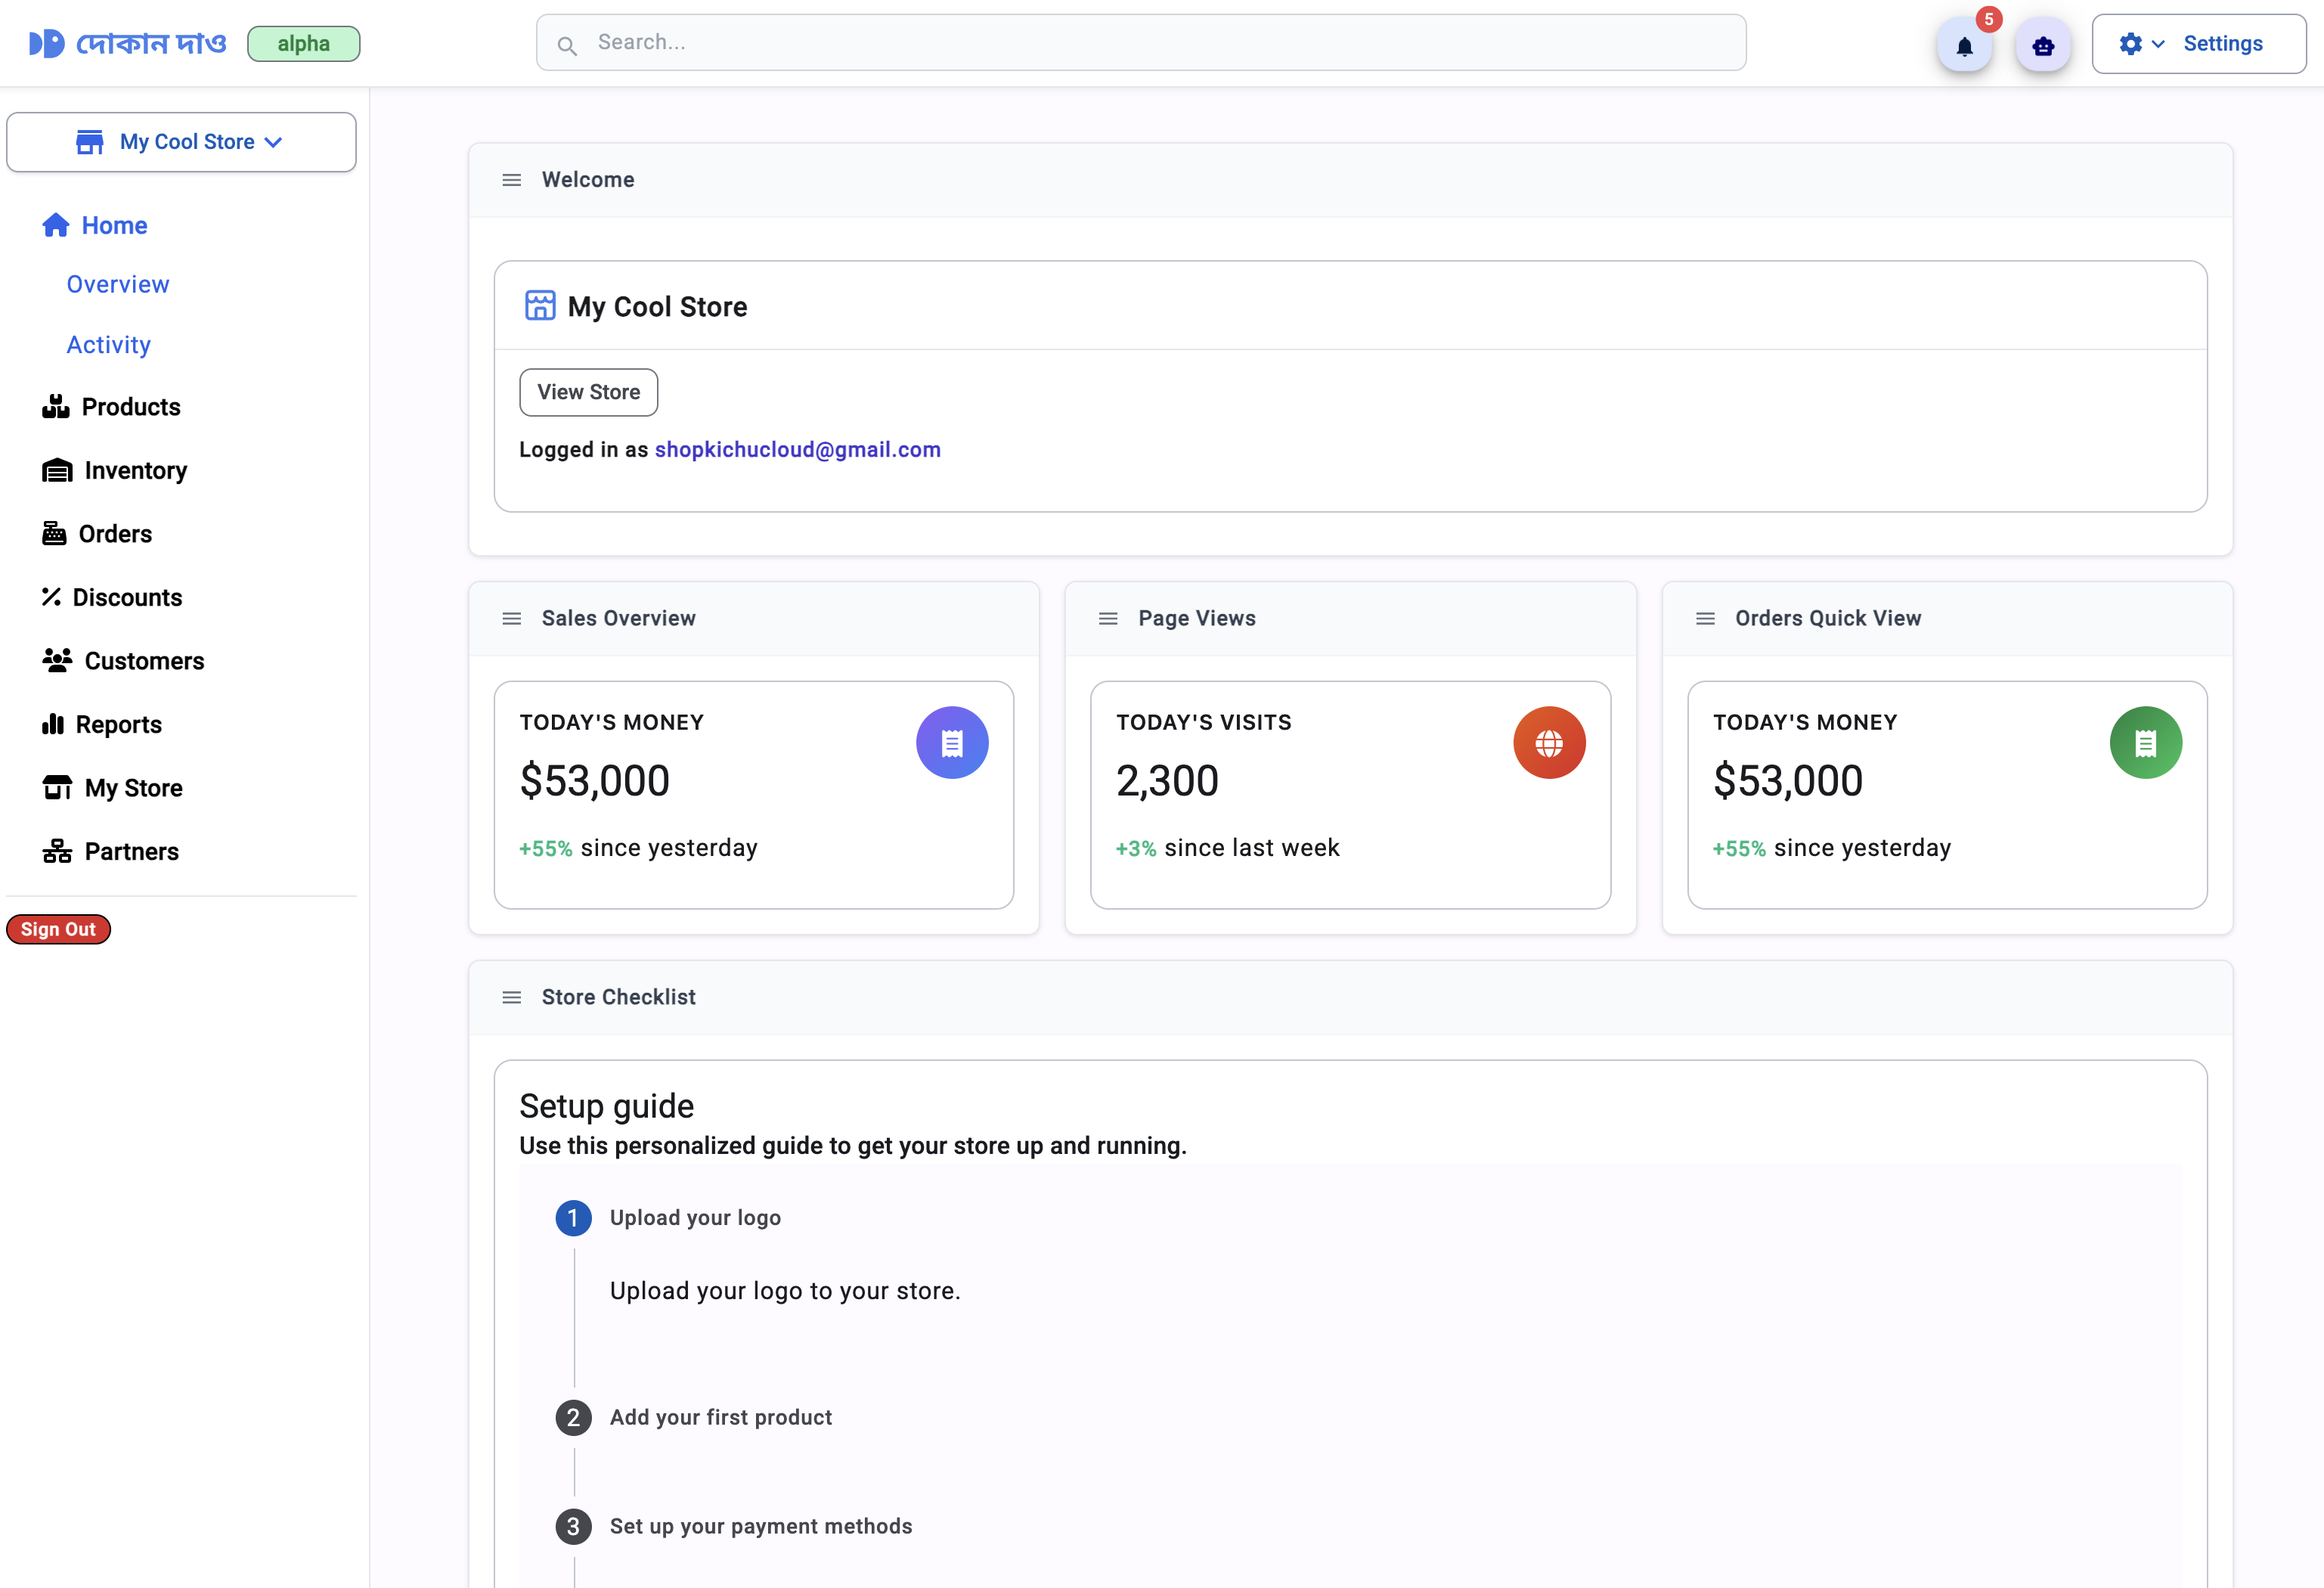The image size is (2324, 1588).
Task: Click the hamburger icon beside Store Checklist
Action: click(512, 997)
